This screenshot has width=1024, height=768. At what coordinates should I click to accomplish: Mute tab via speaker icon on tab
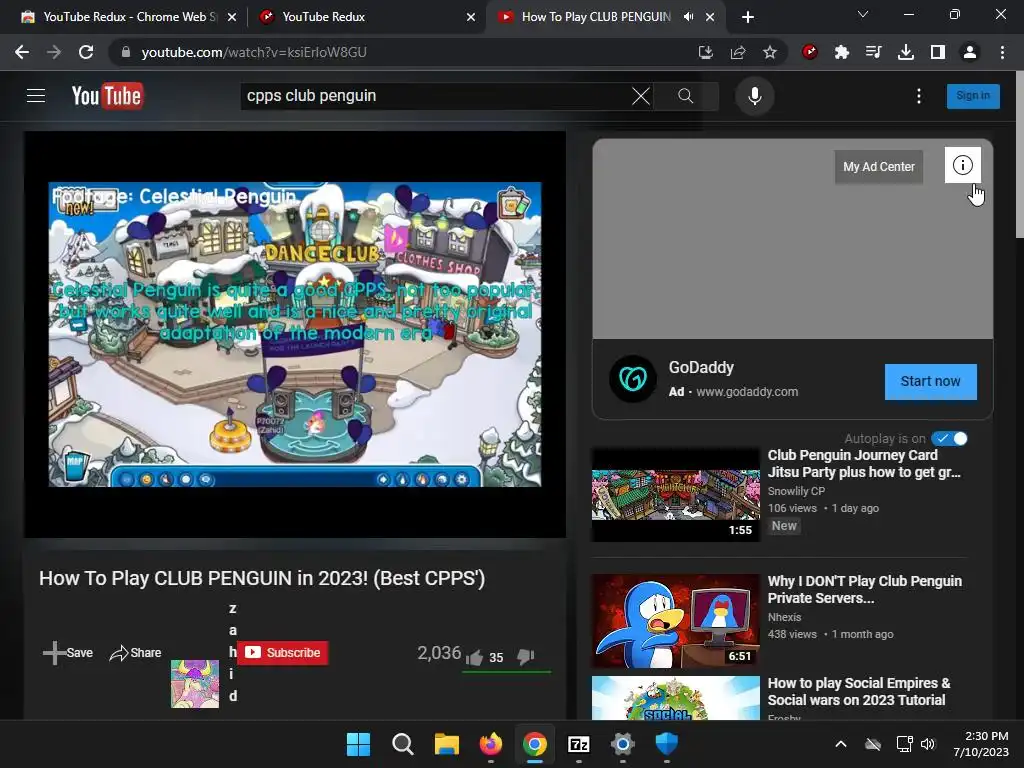pos(688,17)
